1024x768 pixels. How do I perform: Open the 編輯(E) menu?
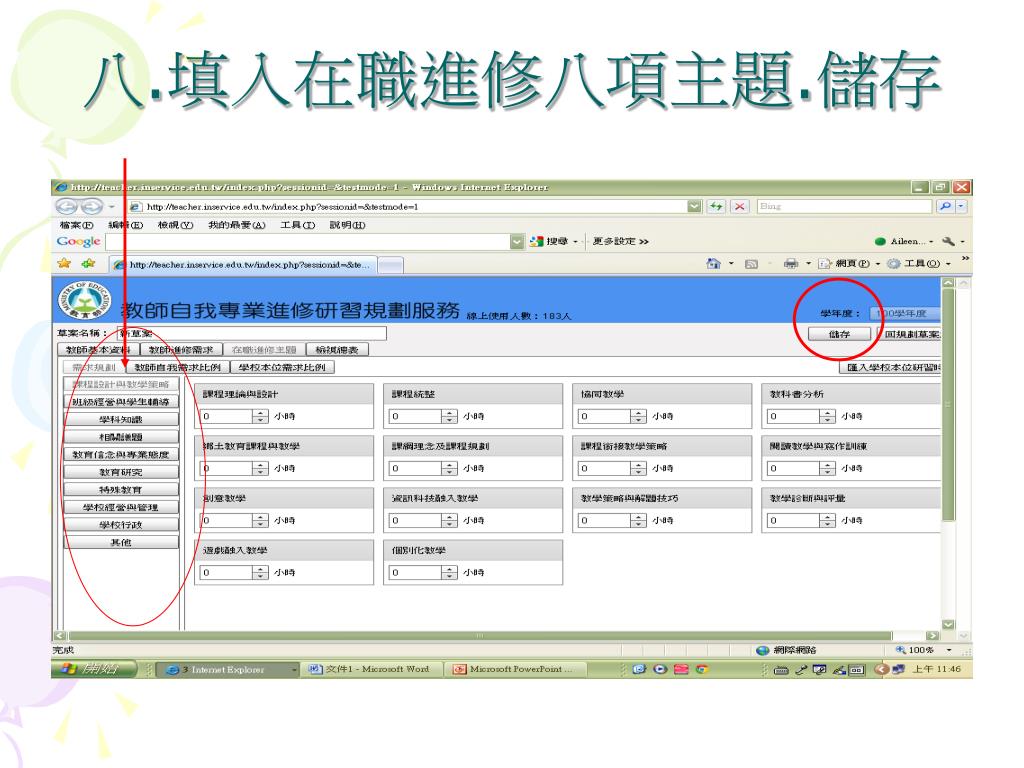click(125, 225)
